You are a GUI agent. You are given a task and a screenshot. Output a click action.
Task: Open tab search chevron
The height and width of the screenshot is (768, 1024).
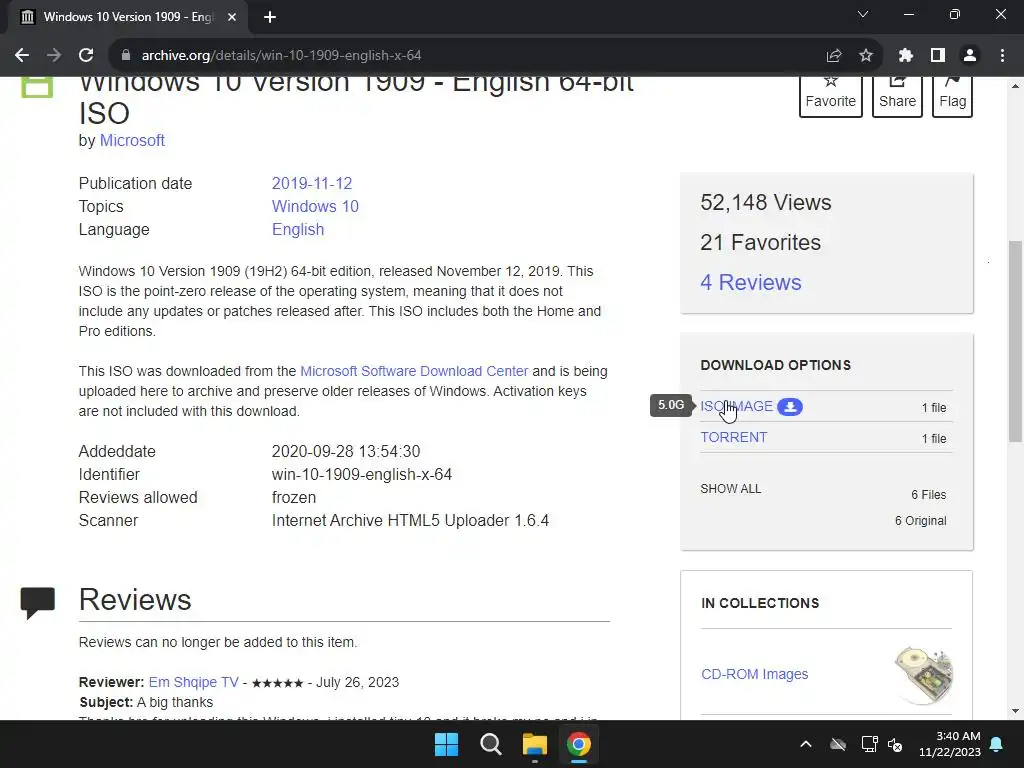(x=863, y=14)
